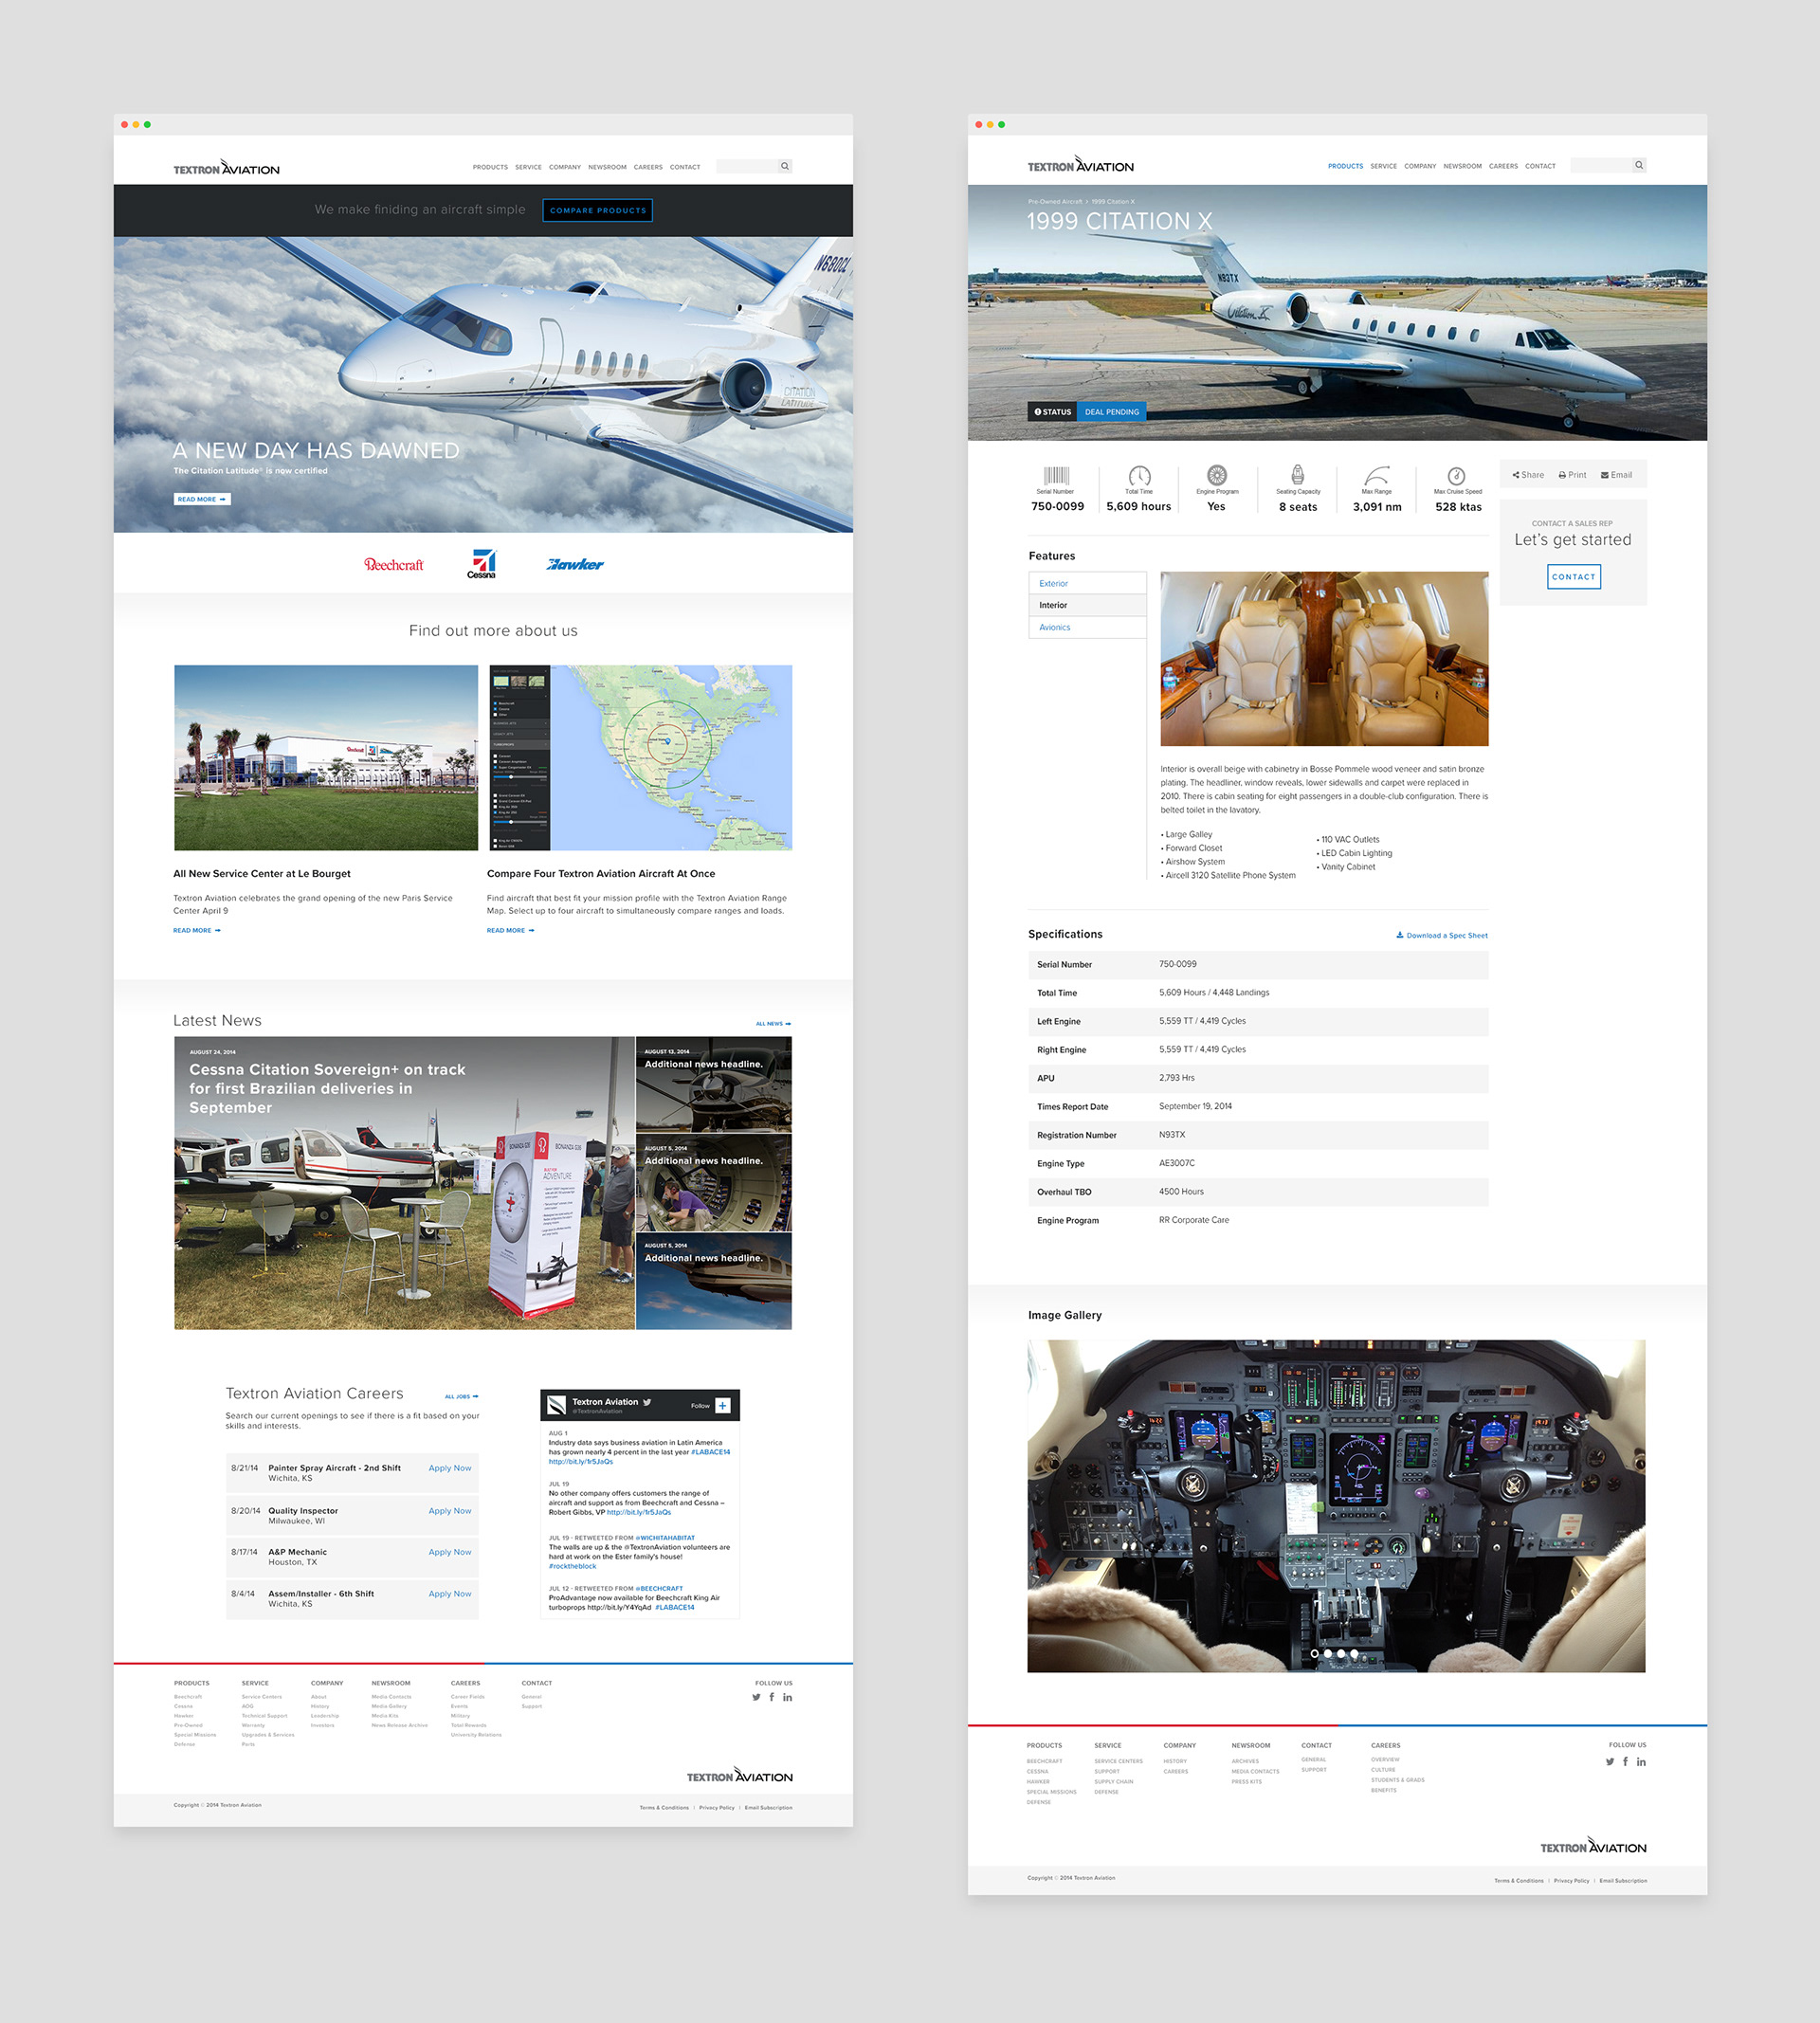Open the interior cabin features photo
This screenshot has width=1820, height=2023.
pyautogui.click(x=1324, y=659)
